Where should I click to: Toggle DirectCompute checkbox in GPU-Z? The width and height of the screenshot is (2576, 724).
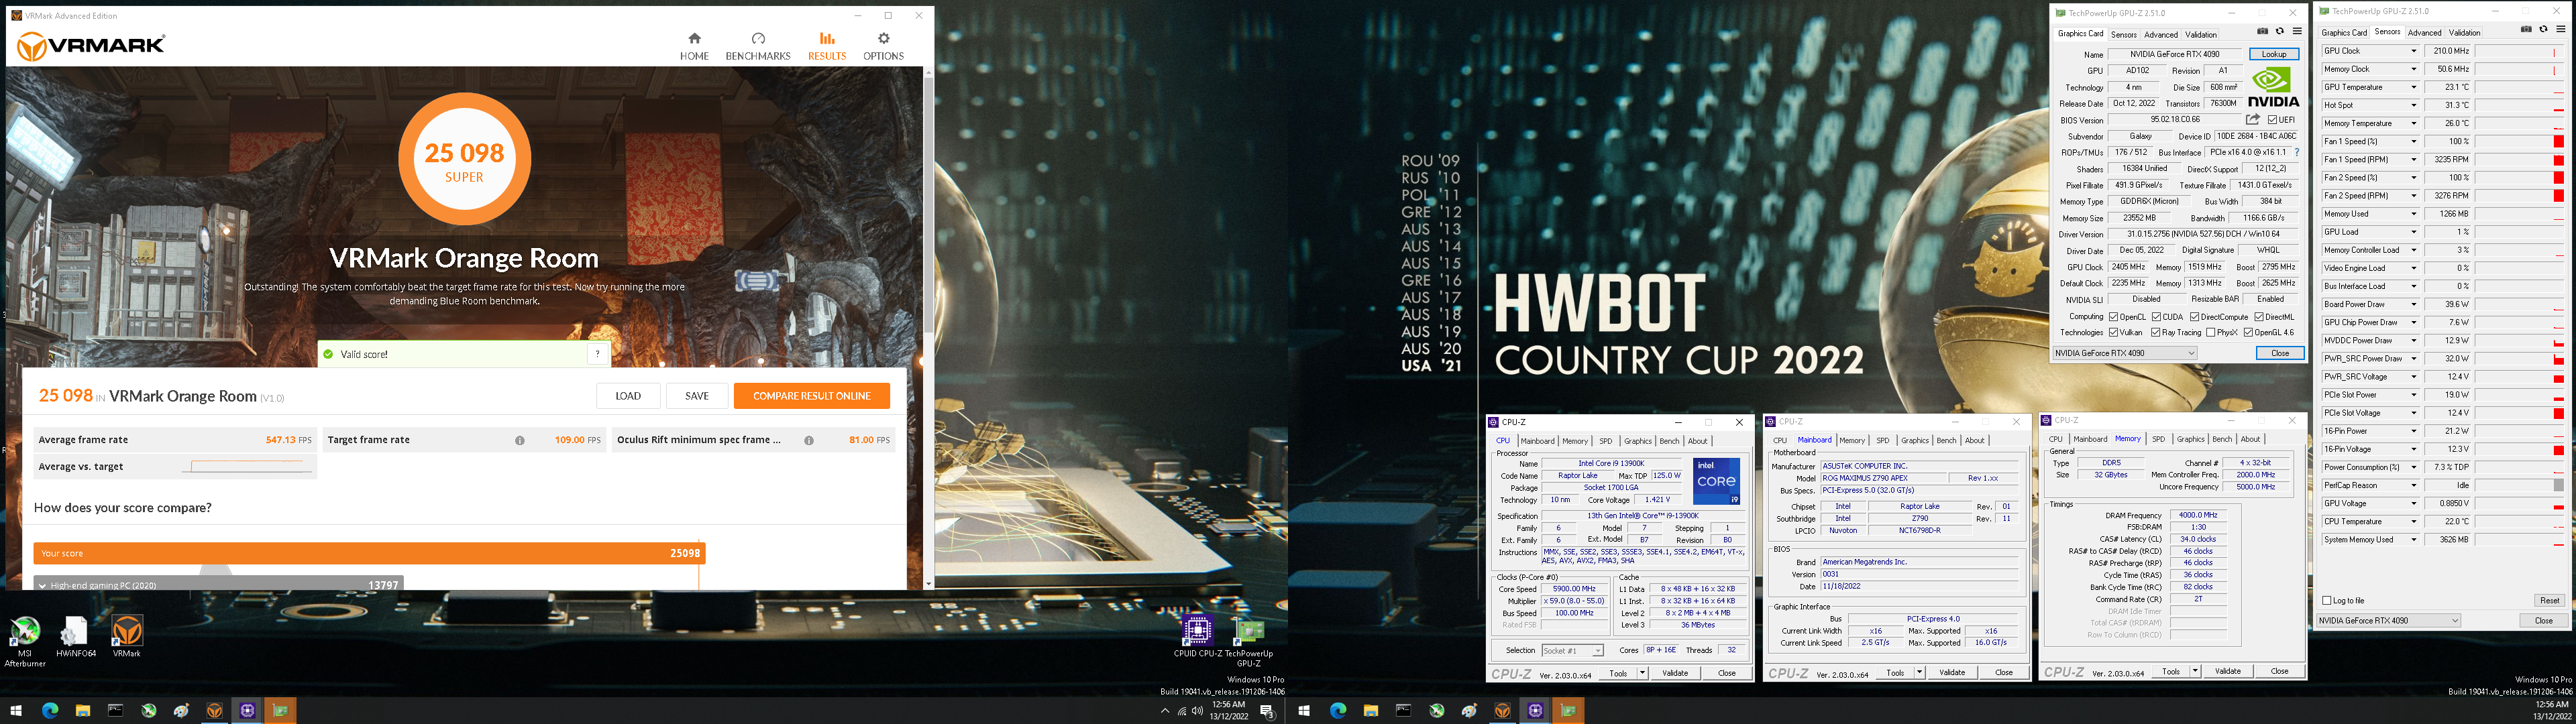pos(2194,317)
